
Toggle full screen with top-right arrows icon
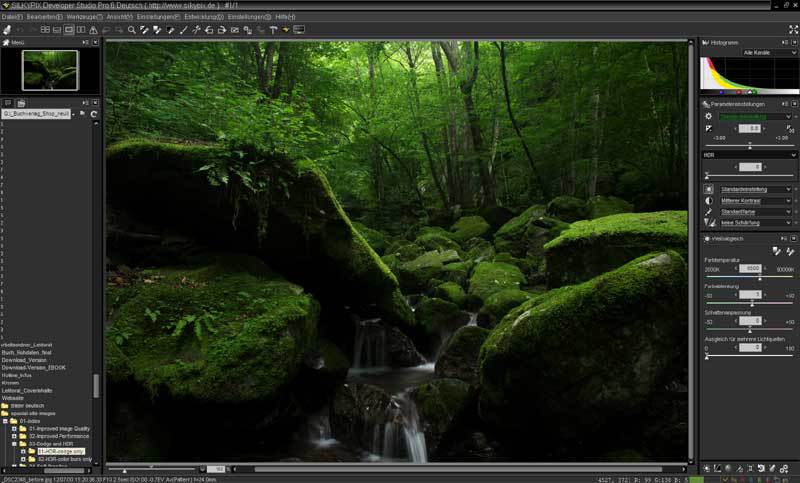pyautogui.click(x=793, y=30)
